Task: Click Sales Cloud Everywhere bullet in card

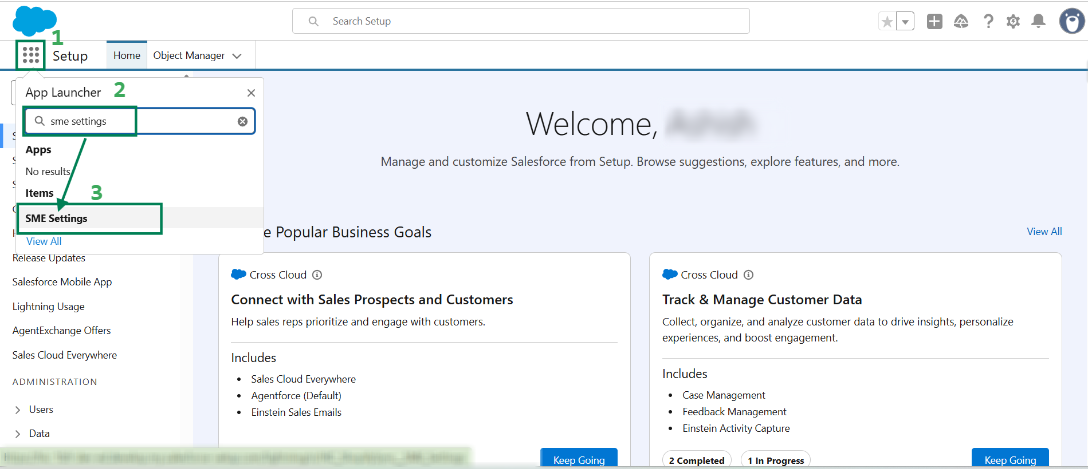Action: click(304, 380)
